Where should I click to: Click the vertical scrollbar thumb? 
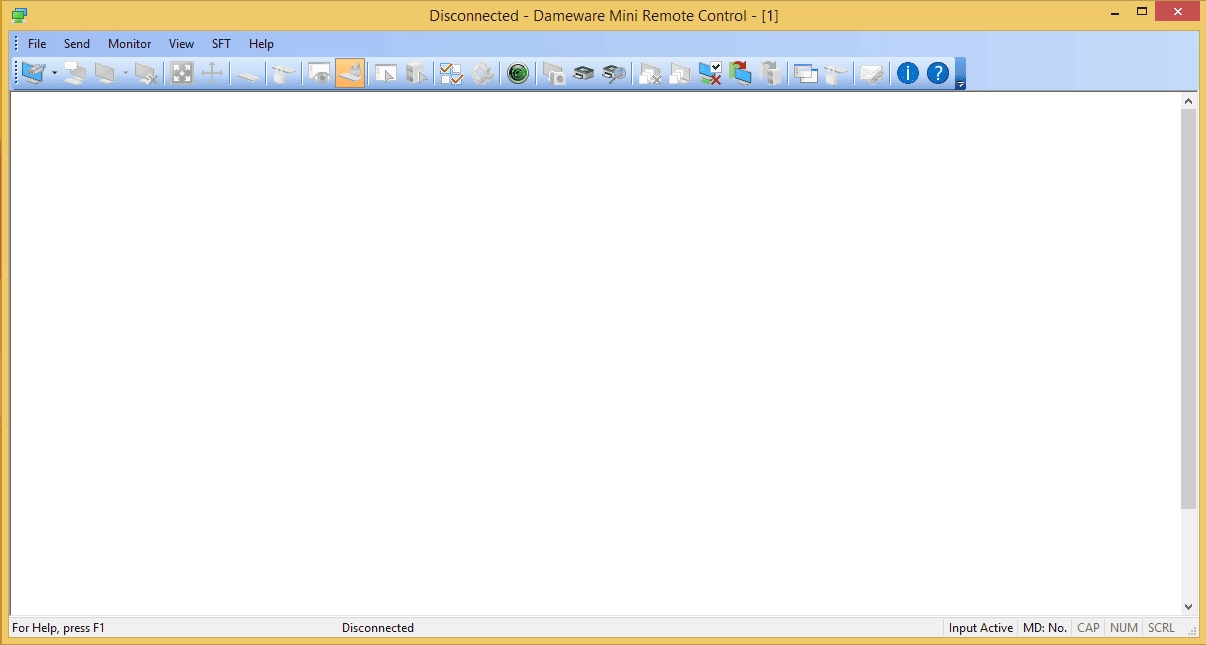pos(1188,309)
